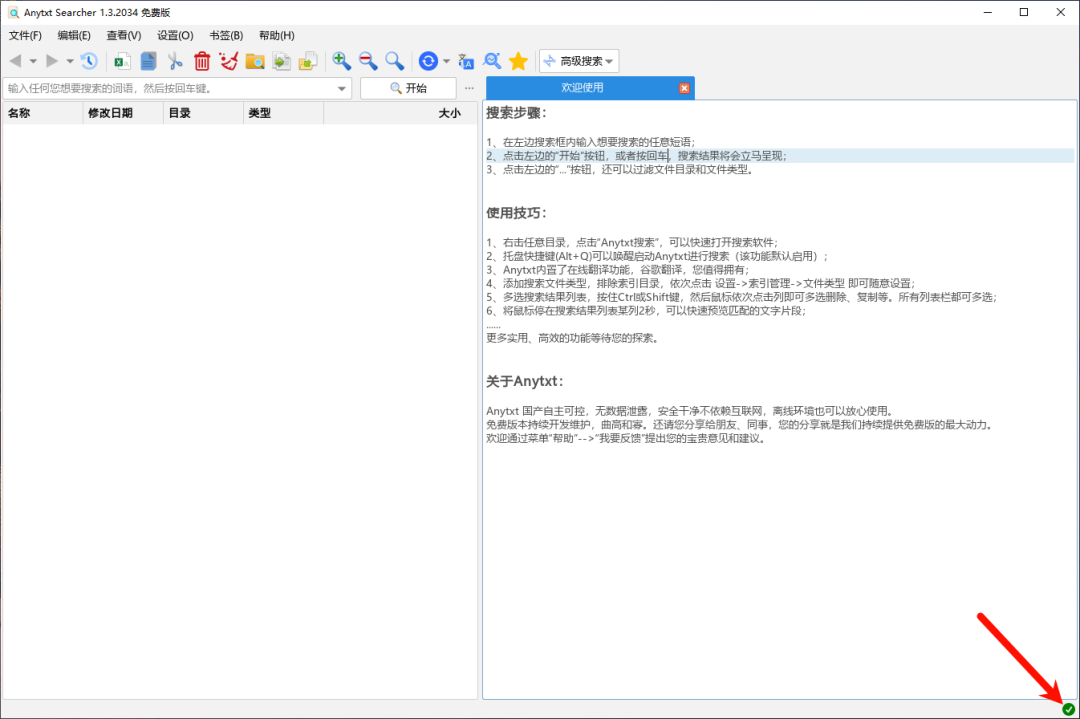Export results to Excel icon

click(x=122, y=61)
